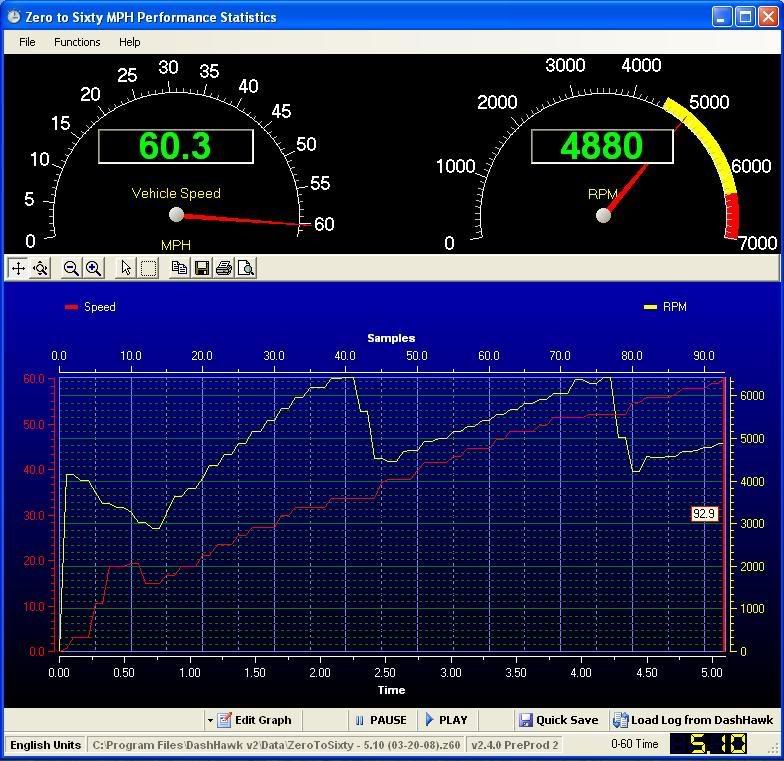Click the v2.4.0 PreProd 2 version label

(x=514, y=745)
